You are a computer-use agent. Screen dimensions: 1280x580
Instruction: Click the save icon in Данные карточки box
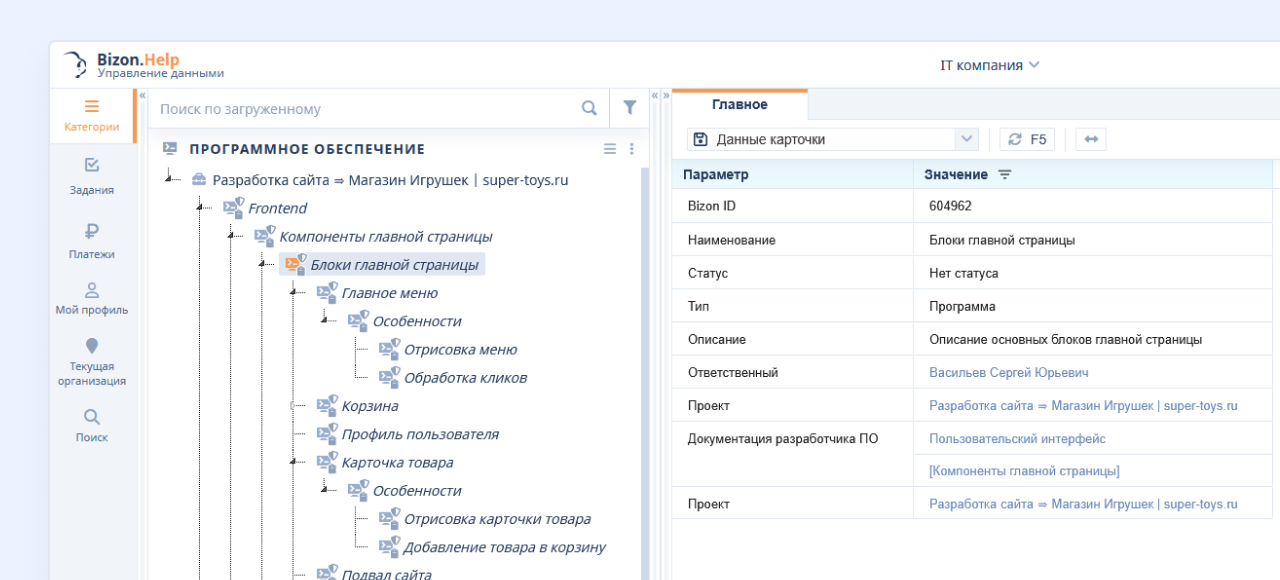pos(700,139)
